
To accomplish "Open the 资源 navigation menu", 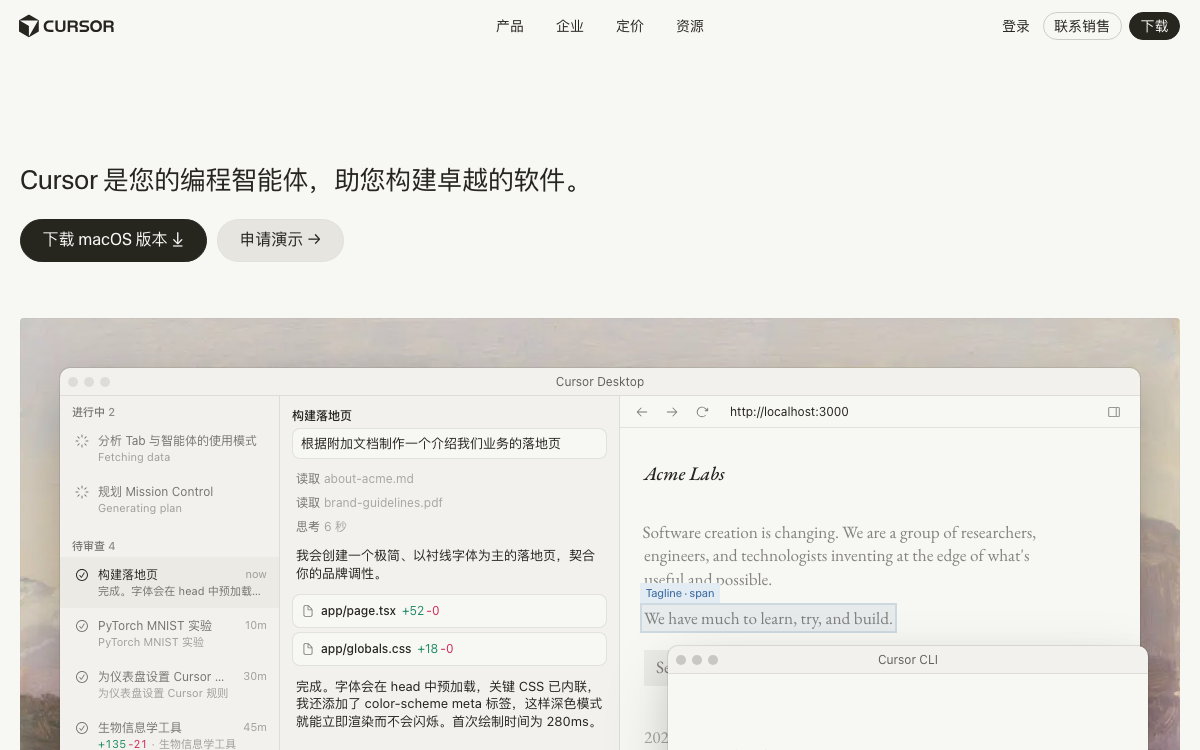I will click(690, 26).
